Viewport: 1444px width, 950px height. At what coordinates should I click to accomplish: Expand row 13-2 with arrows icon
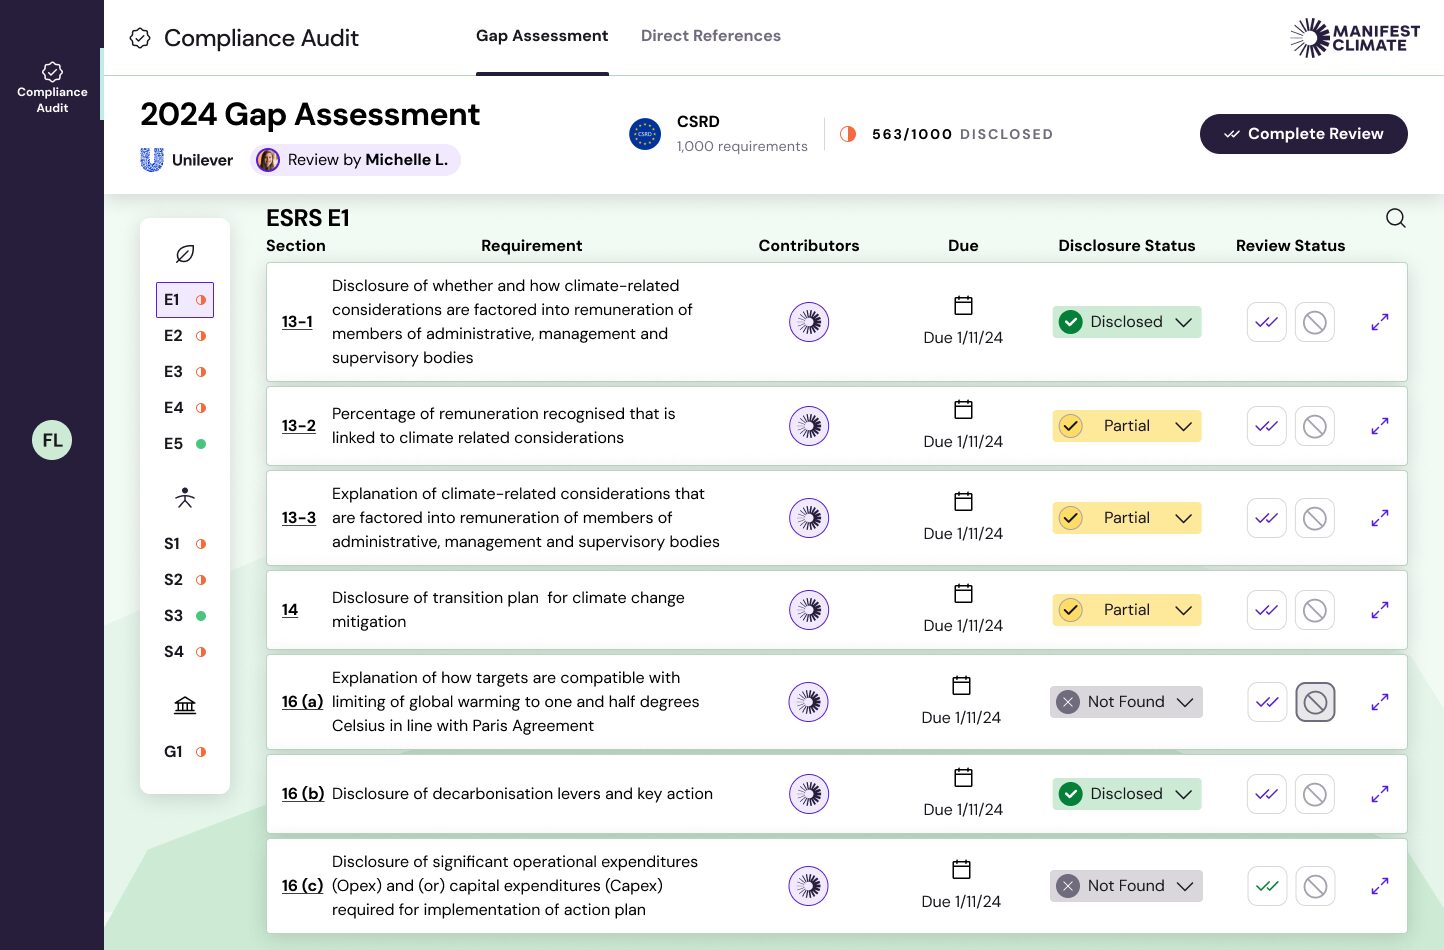pyautogui.click(x=1380, y=426)
